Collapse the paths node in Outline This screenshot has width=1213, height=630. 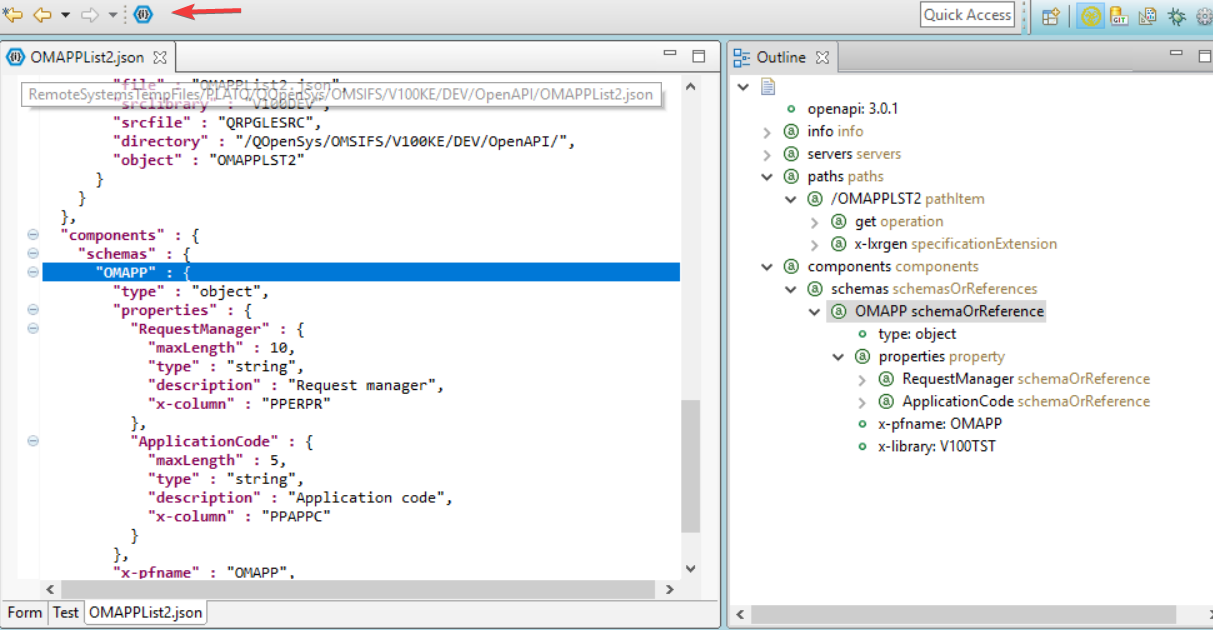pos(767,177)
